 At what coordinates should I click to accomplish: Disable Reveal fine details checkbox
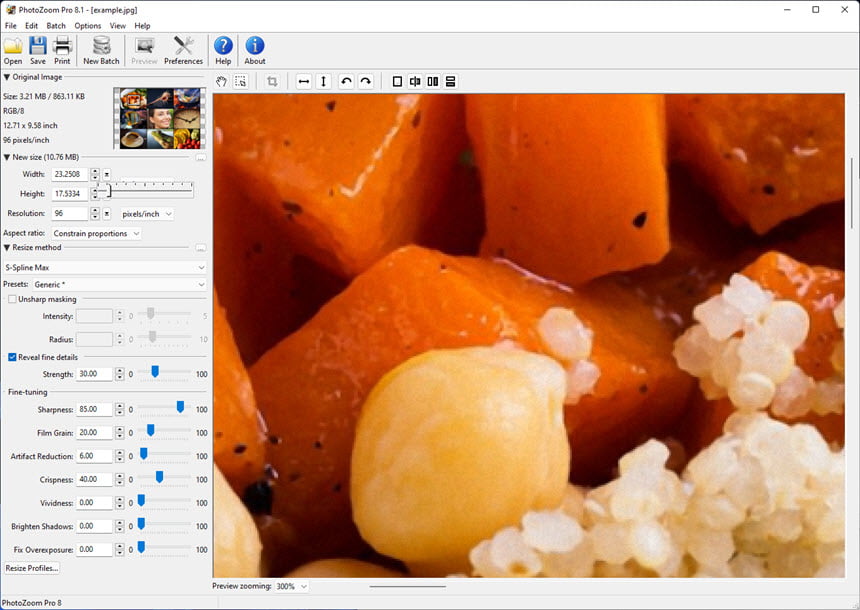point(12,357)
